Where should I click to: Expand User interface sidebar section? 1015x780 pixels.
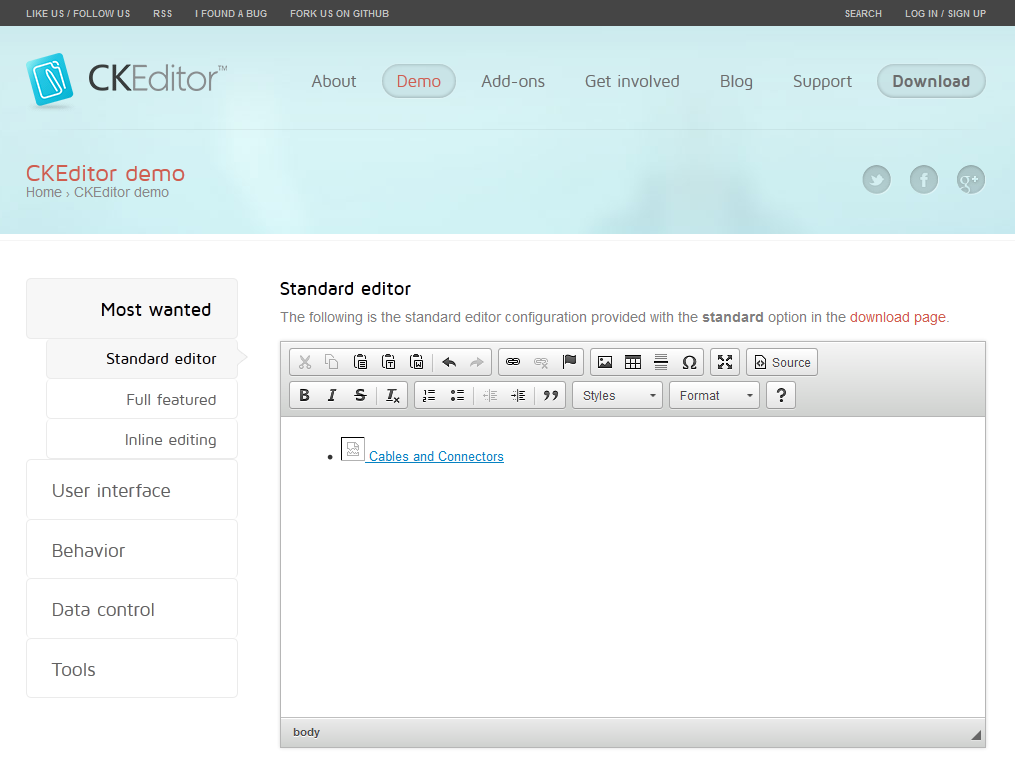[132, 490]
